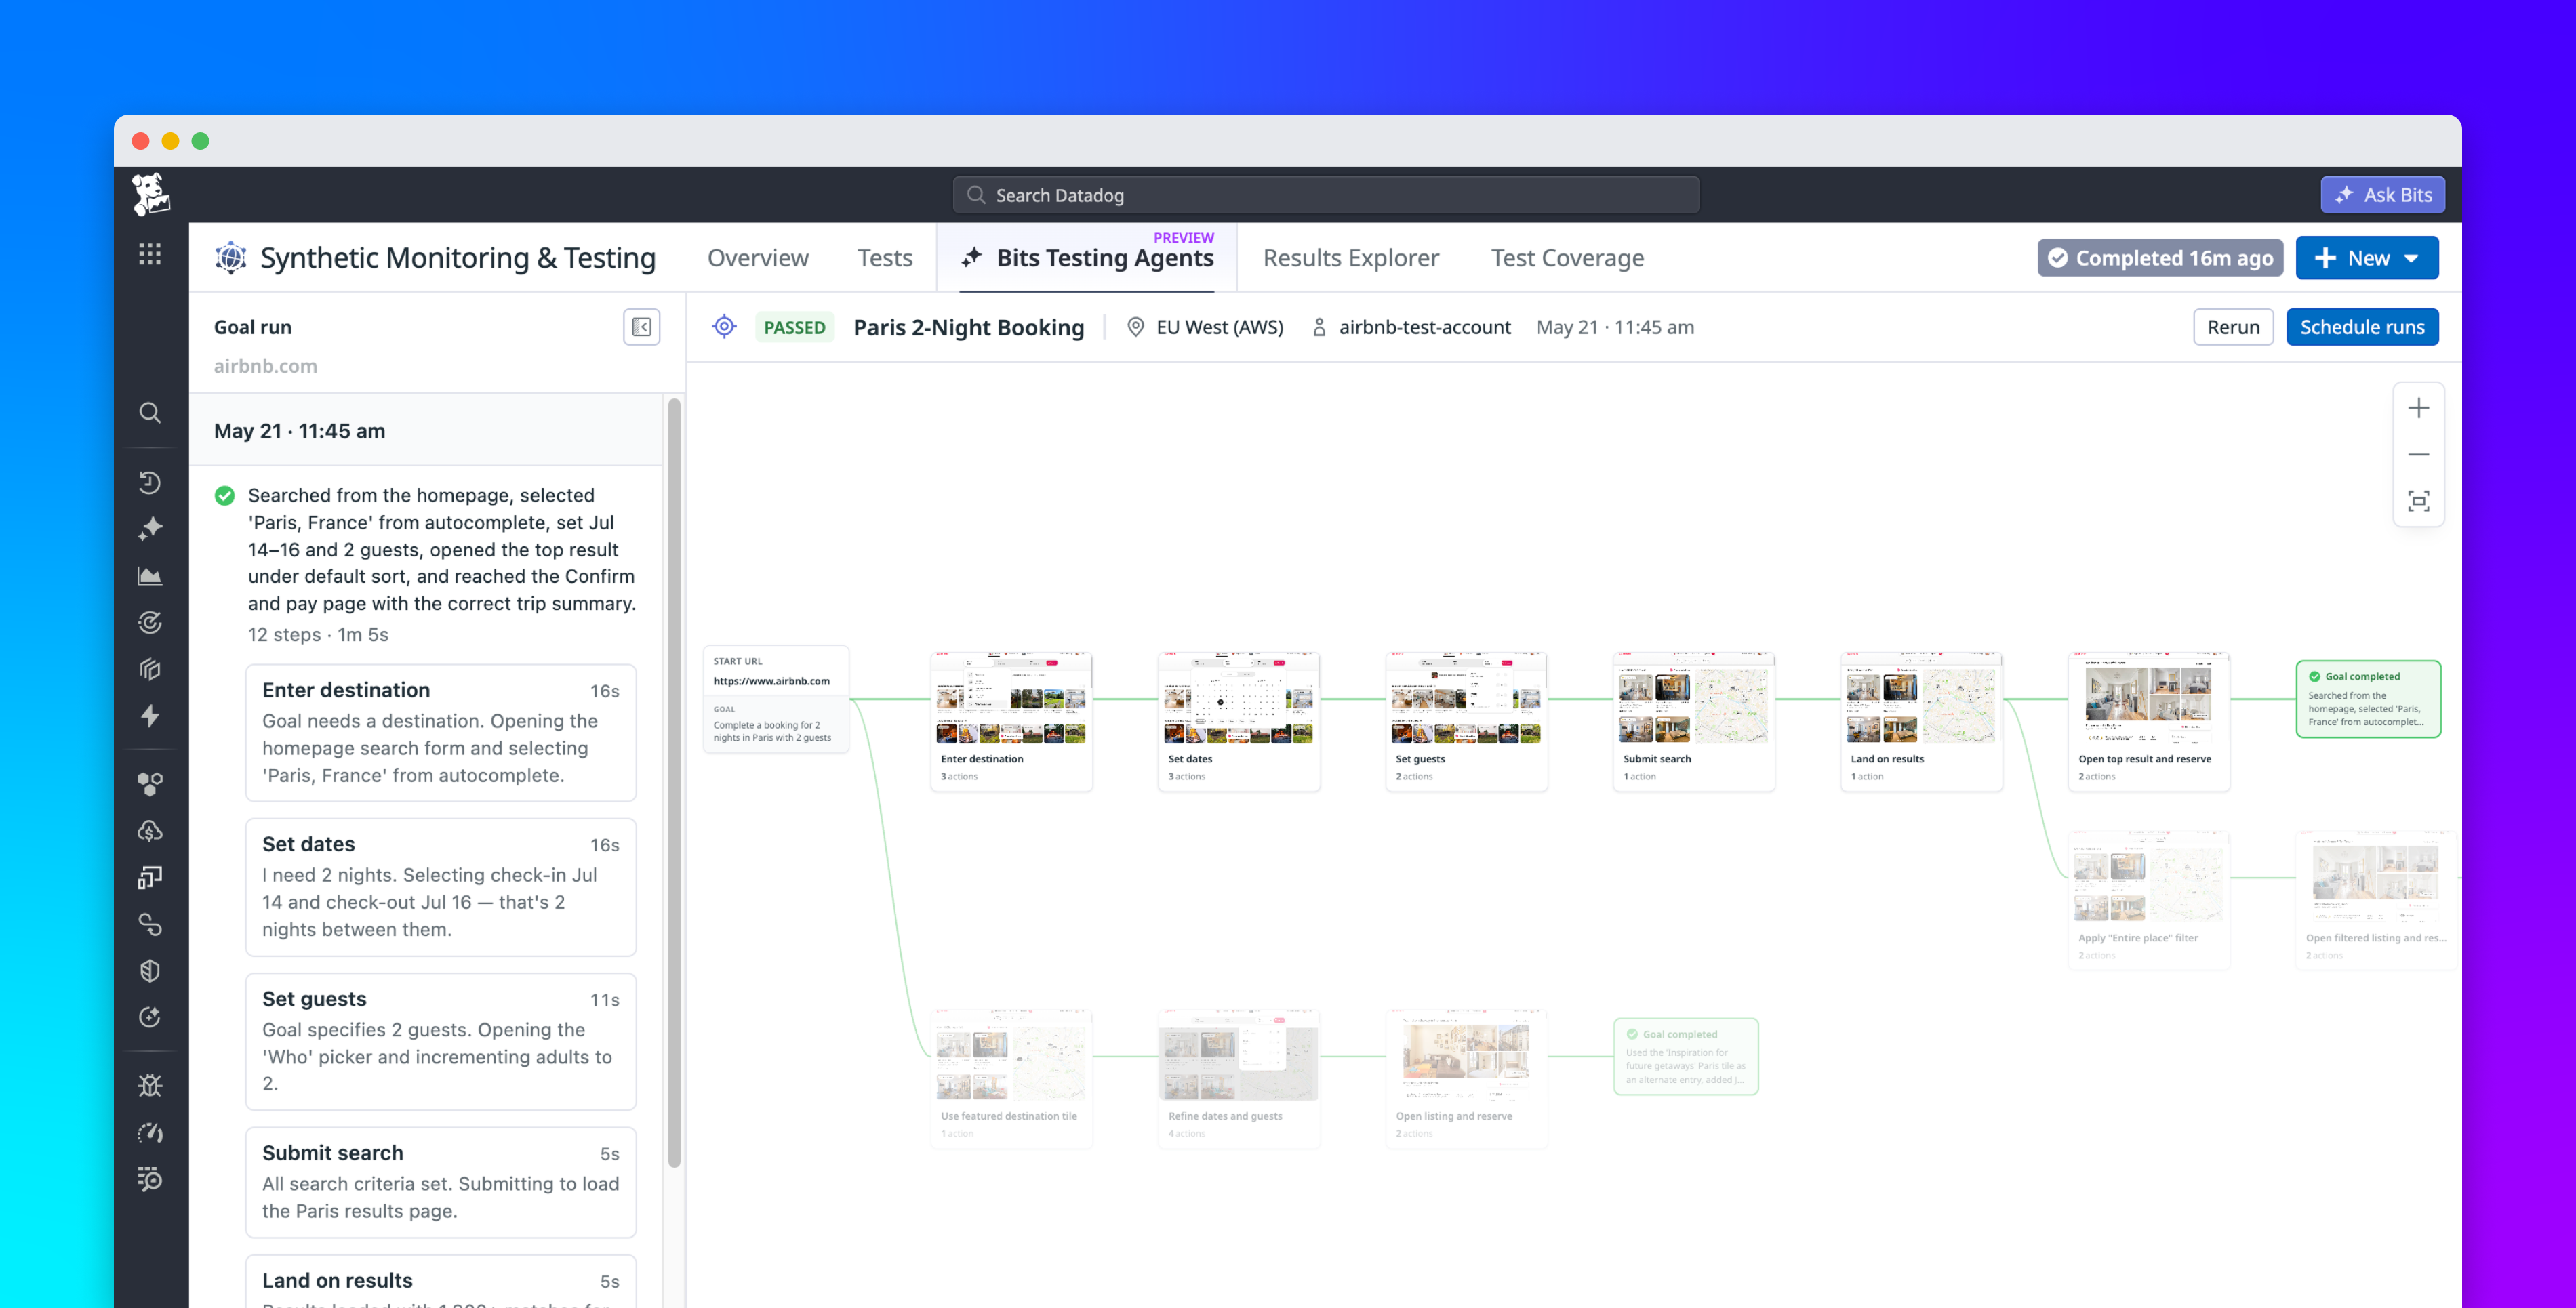Select the Open listing and reserve node
The height and width of the screenshot is (1308, 2576).
(1466, 1078)
